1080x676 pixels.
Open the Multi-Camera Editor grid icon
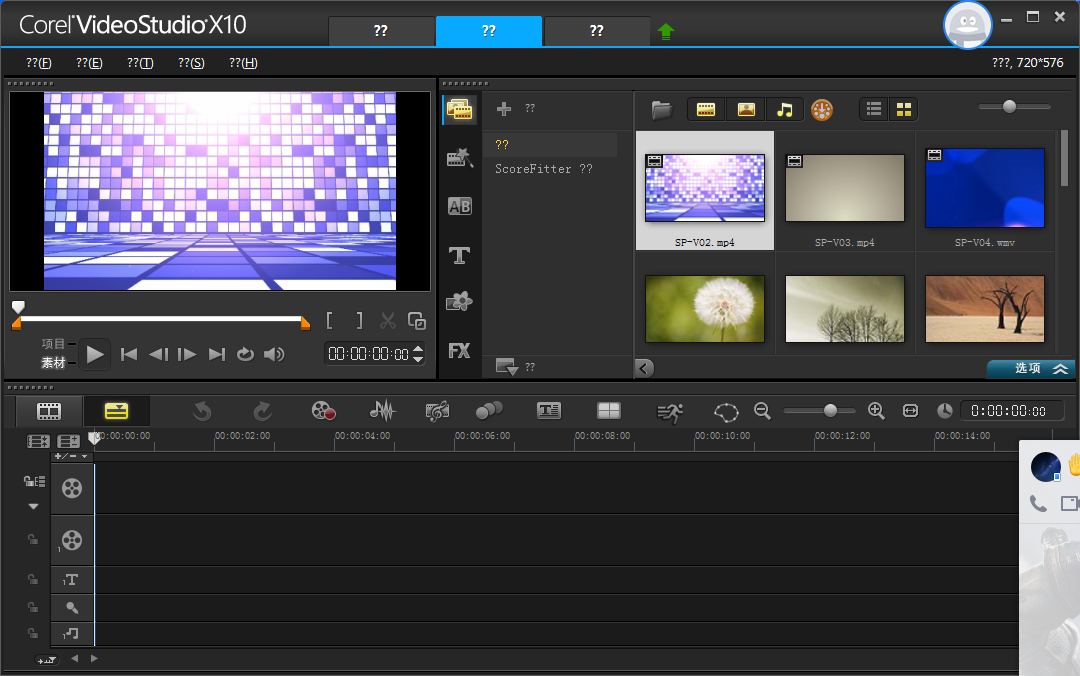point(609,411)
